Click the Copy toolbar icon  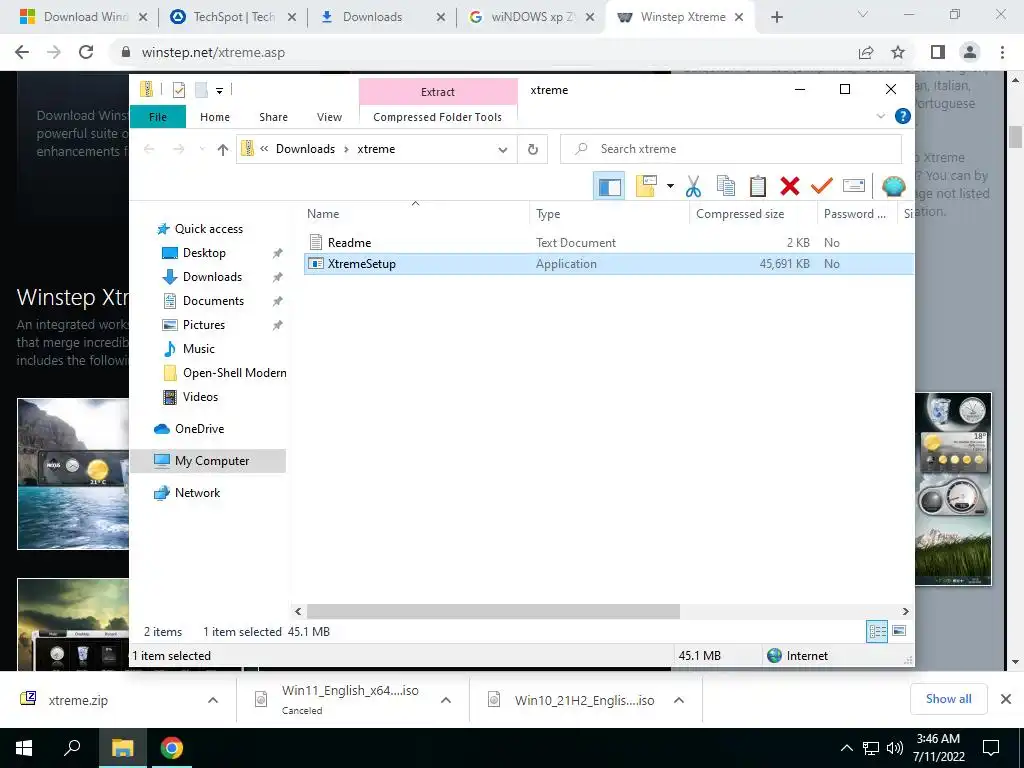726,186
